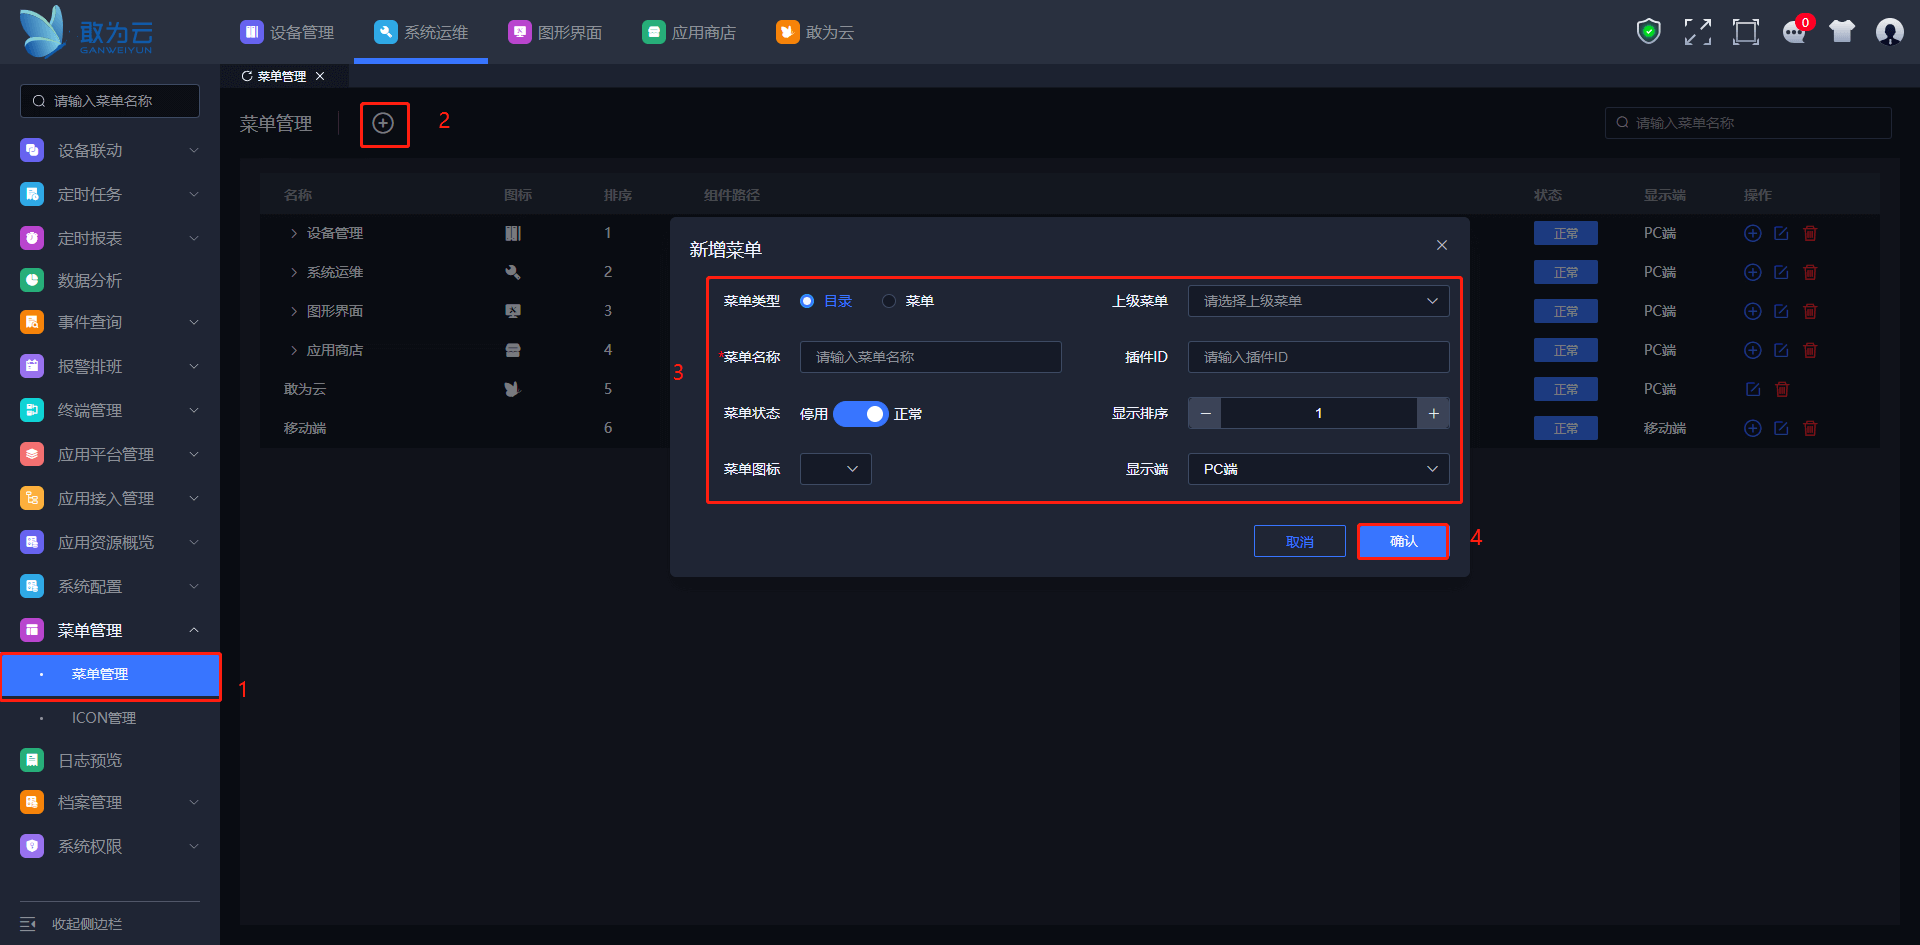The height and width of the screenshot is (945, 1920).
Task: Click the screen frame icon in header
Action: tap(1746, 32)
